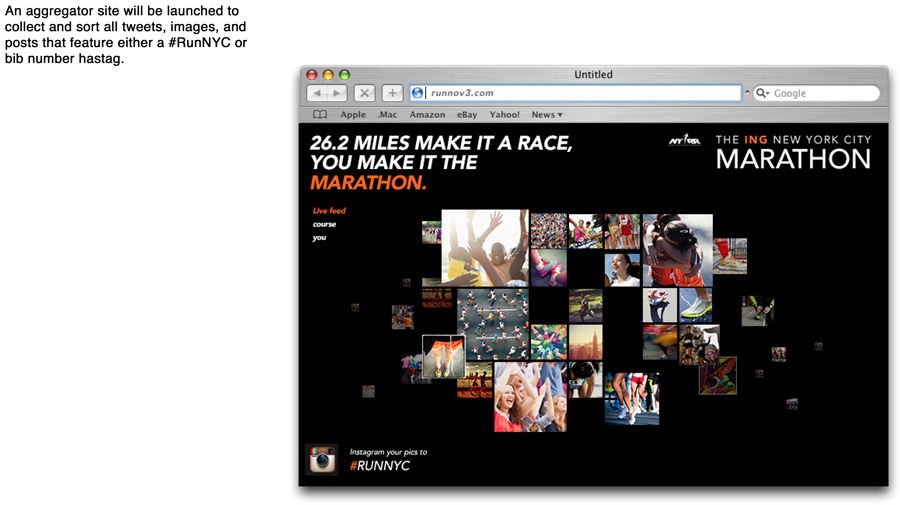Open the runners legs in blue photo
900x505 pixels.
(631, 399)
